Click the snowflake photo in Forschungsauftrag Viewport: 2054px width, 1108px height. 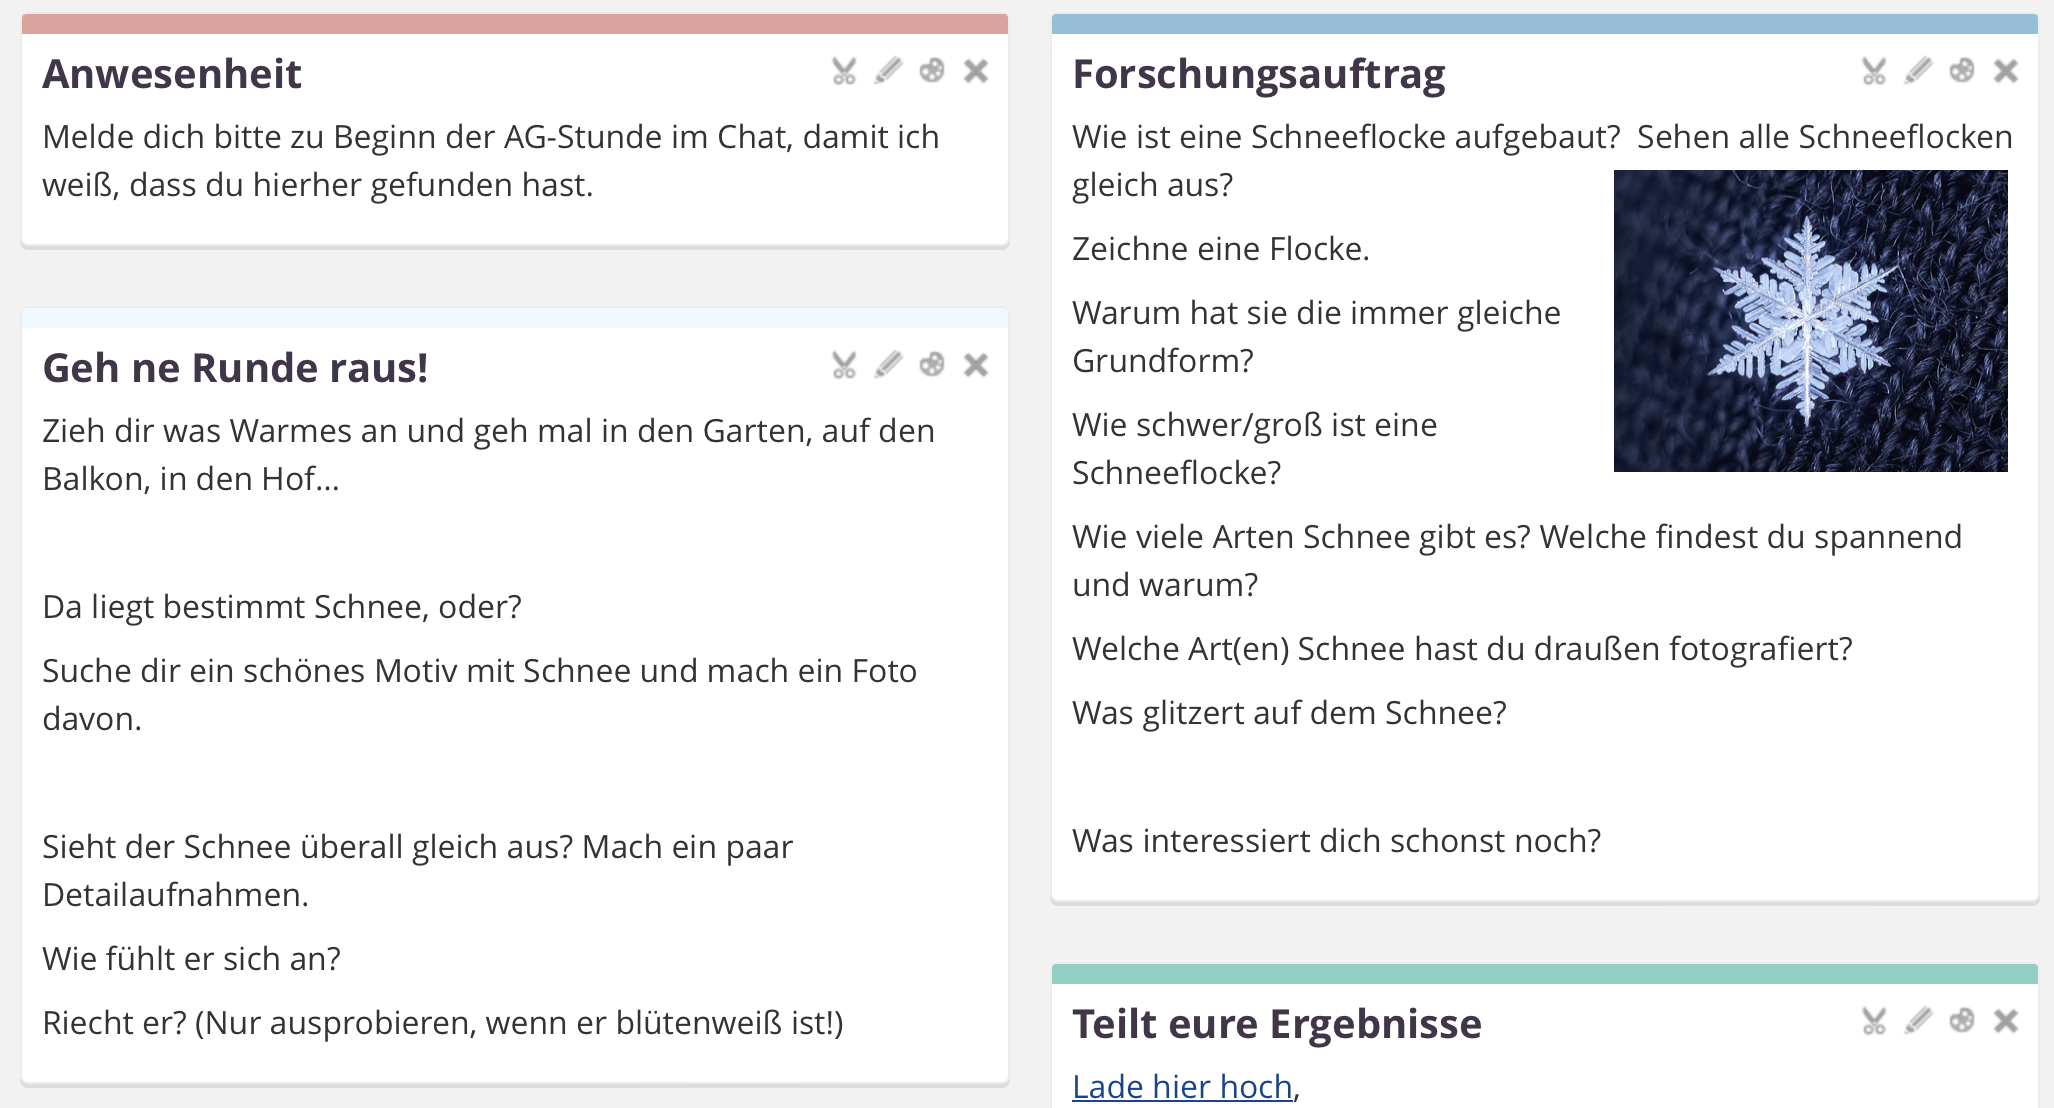pos(1810,320)
